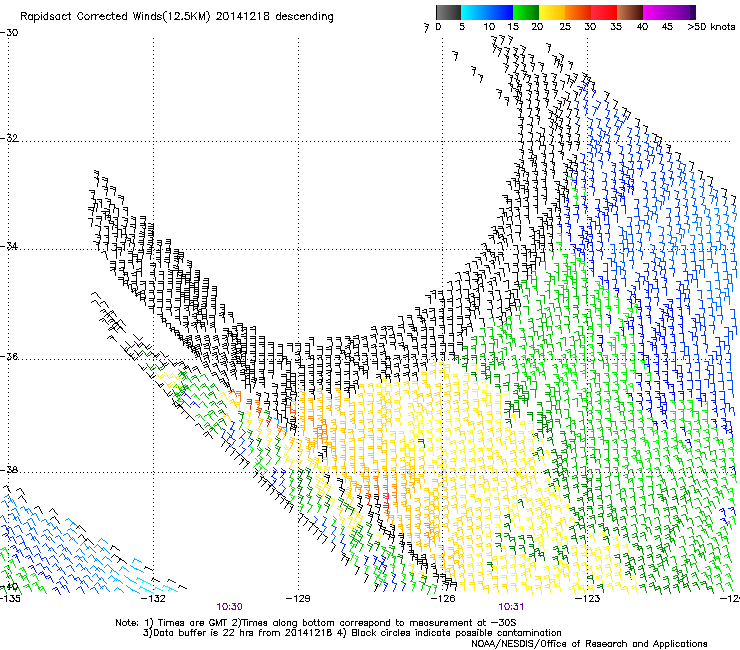Screen dimensions: 740x650
Task: Click the yellow 20-25 knots color band
Action: click(552, 12)
